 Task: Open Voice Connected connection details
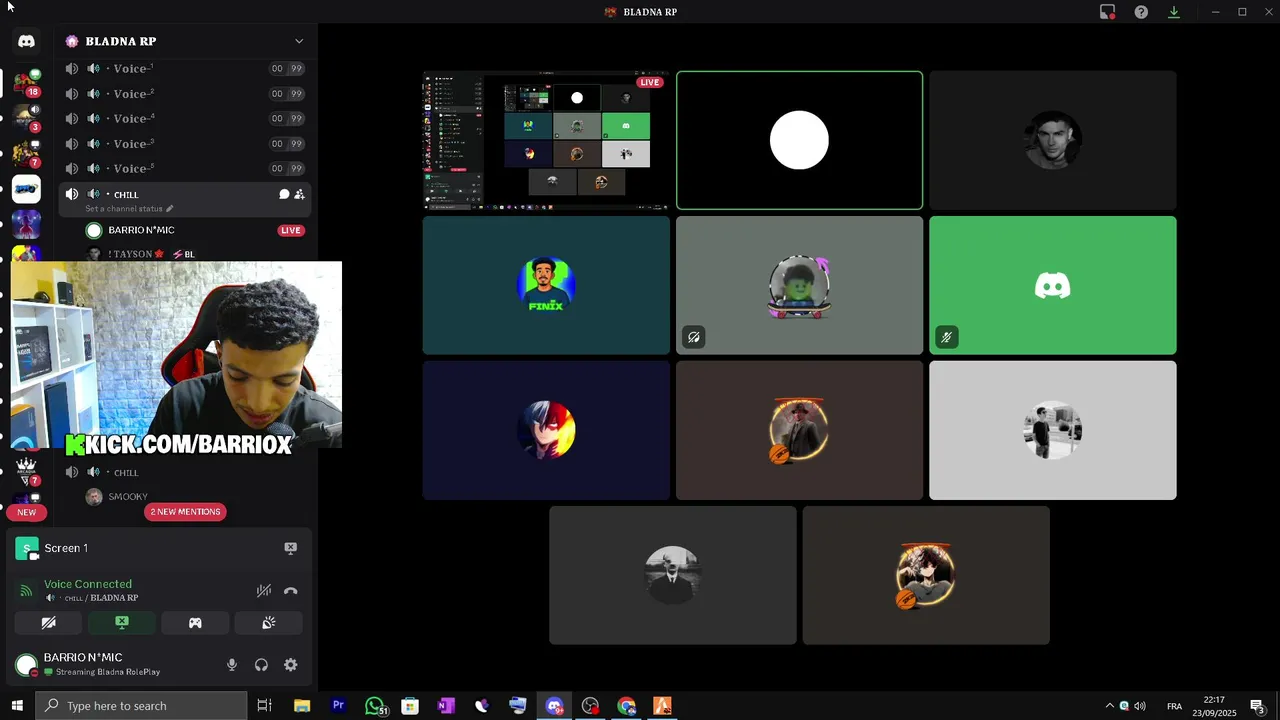pos(88,584)
